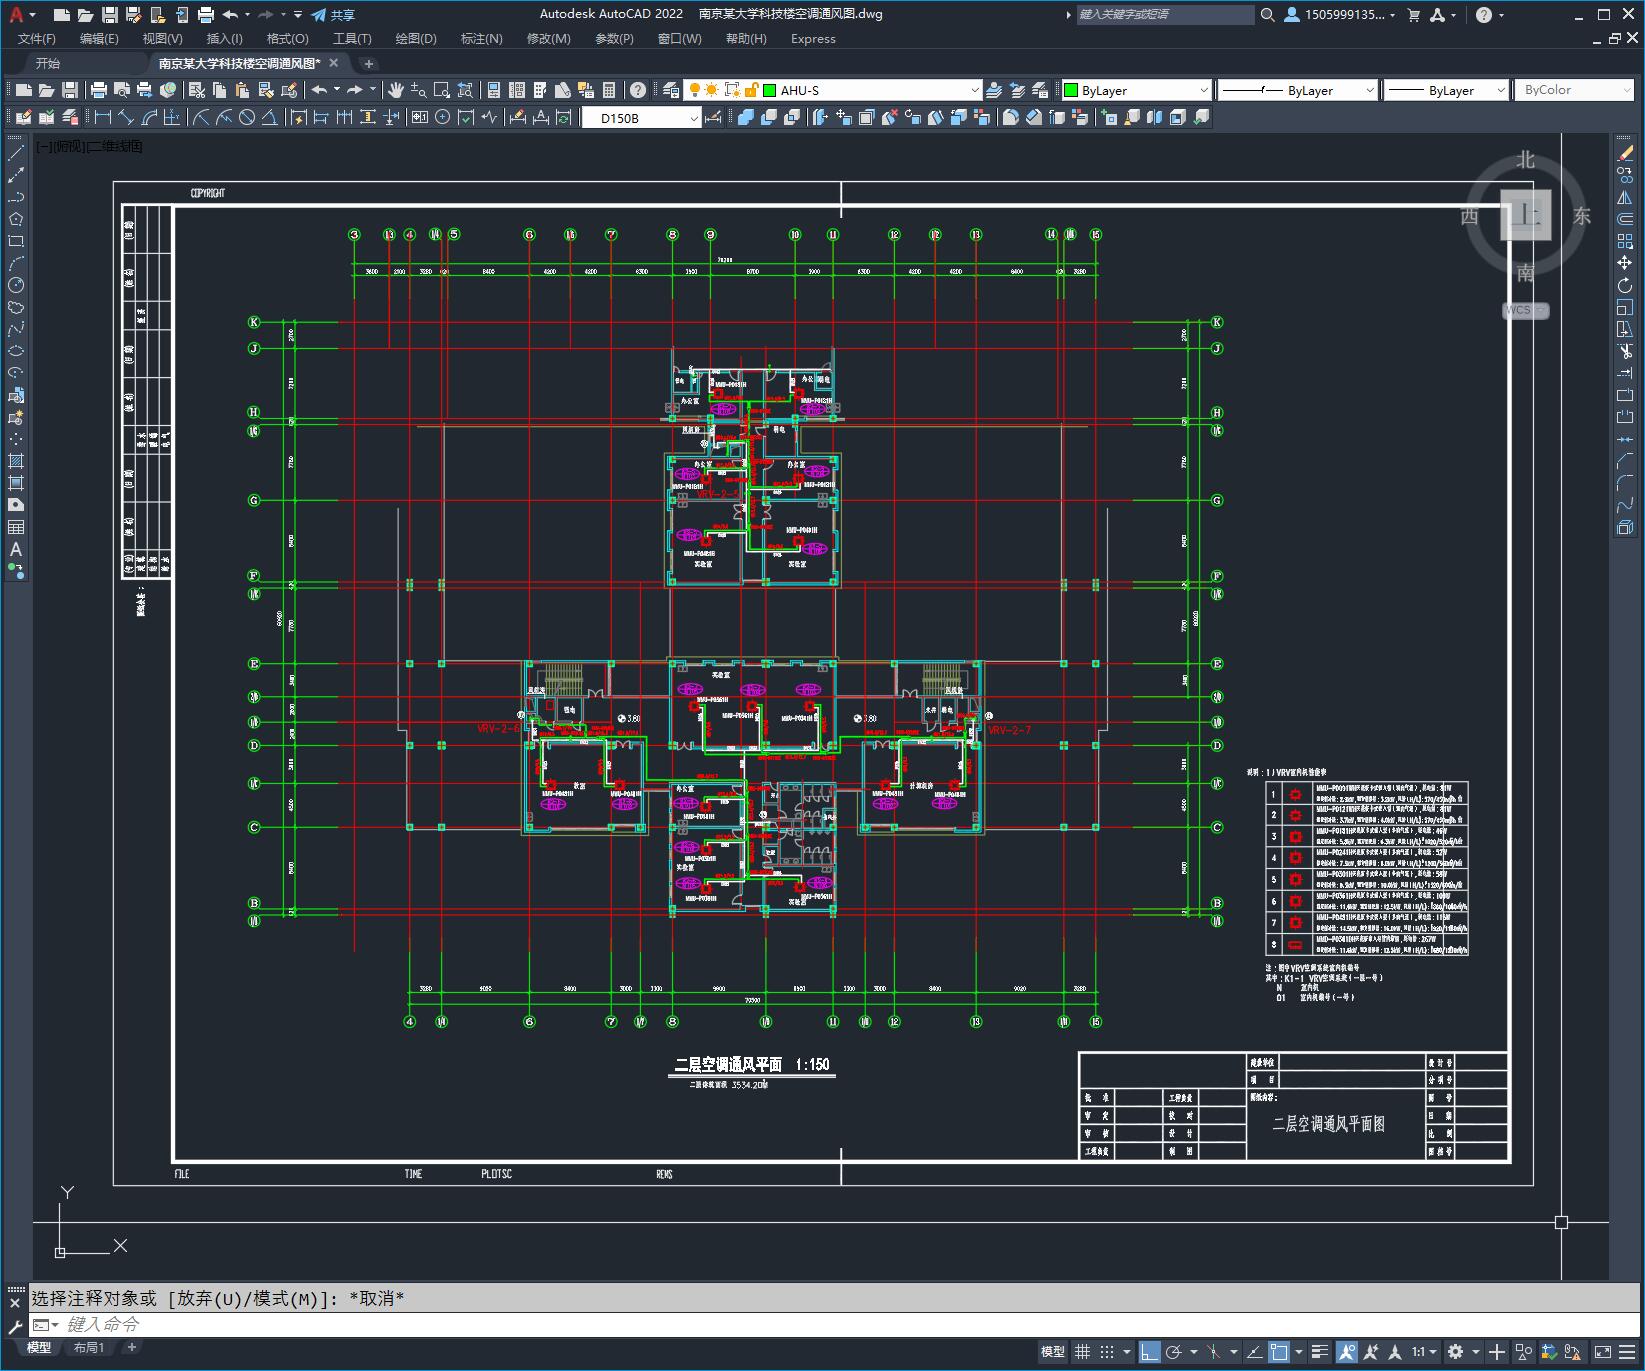Open the 标注(N) menu
The image size is (1645, 1371).
point(481,38)
